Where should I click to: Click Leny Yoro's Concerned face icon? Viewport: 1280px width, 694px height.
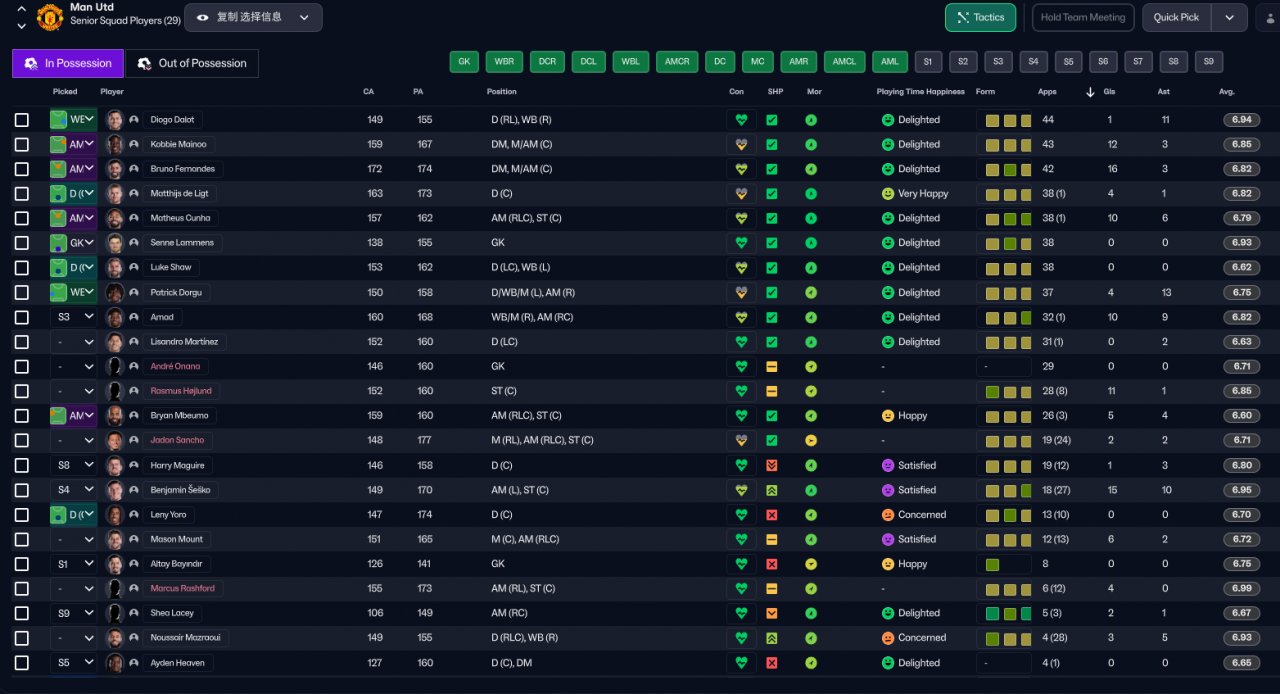coord(887,515)
